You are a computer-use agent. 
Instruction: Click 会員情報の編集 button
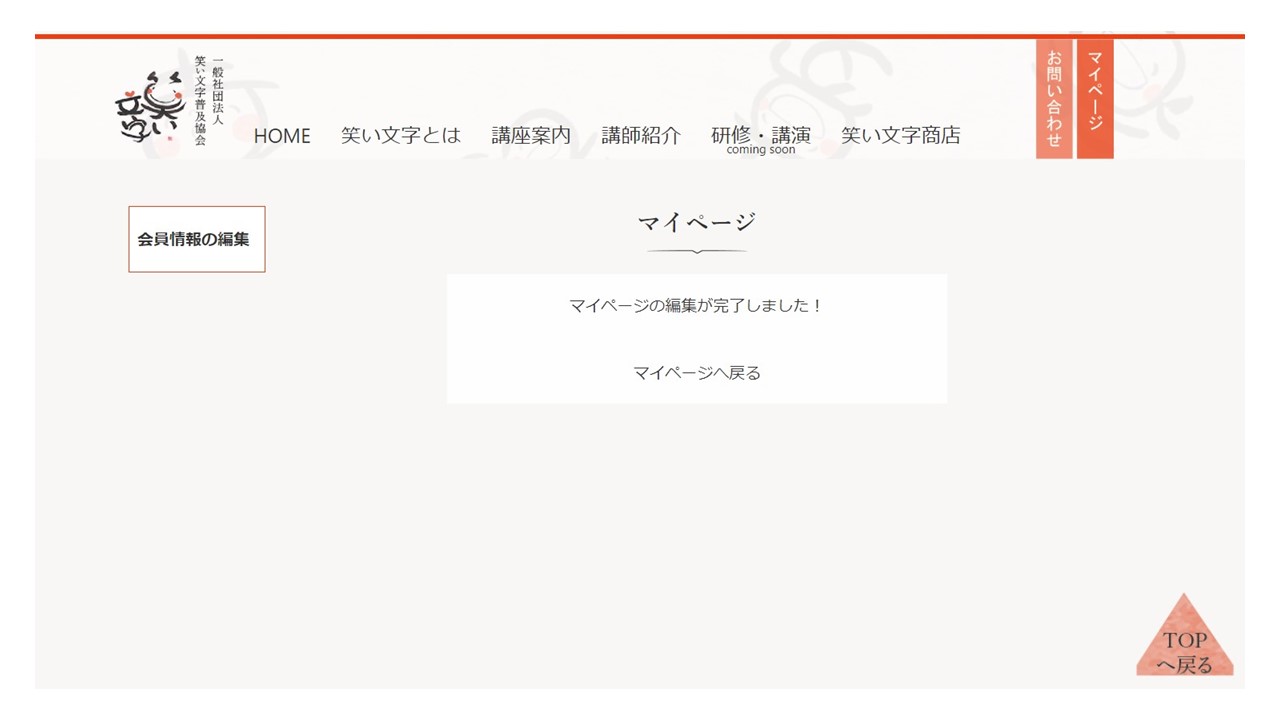tap(197, 239)
